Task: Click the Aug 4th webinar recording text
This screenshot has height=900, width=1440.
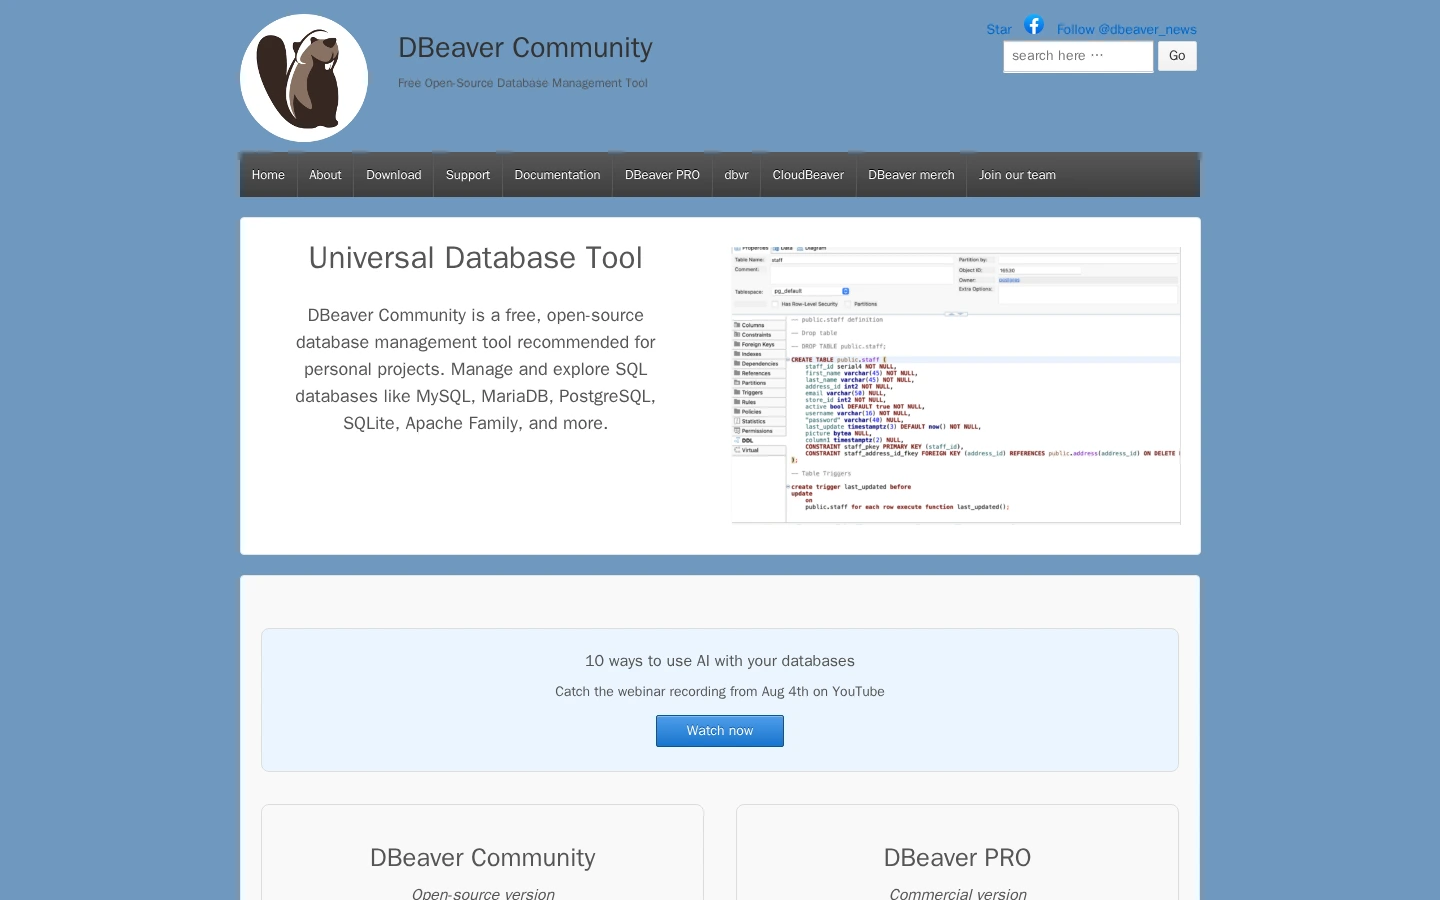Action: coord(720,692)
